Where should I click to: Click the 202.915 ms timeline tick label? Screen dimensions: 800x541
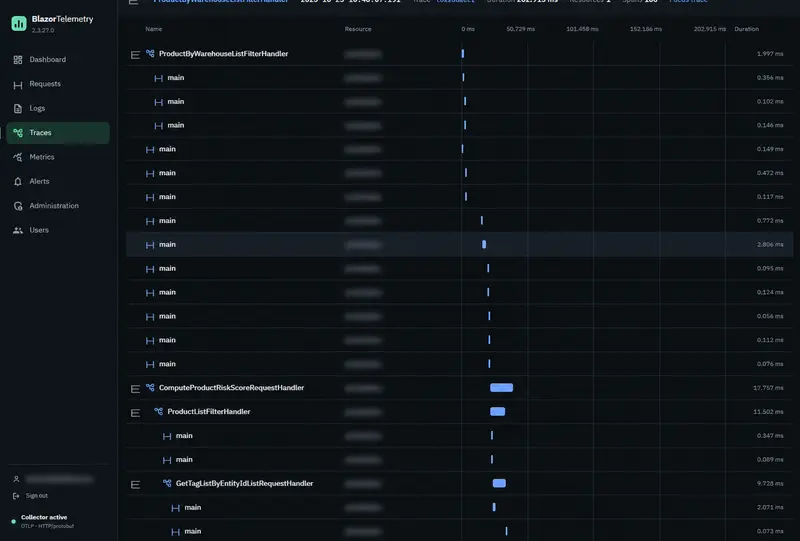(x=710, y=29)
